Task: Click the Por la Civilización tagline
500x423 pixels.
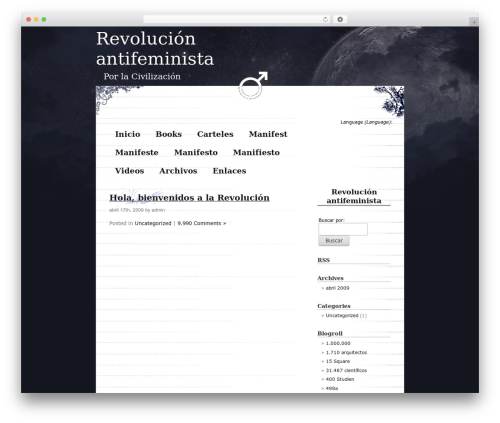Action: click(x=142, y=77)
